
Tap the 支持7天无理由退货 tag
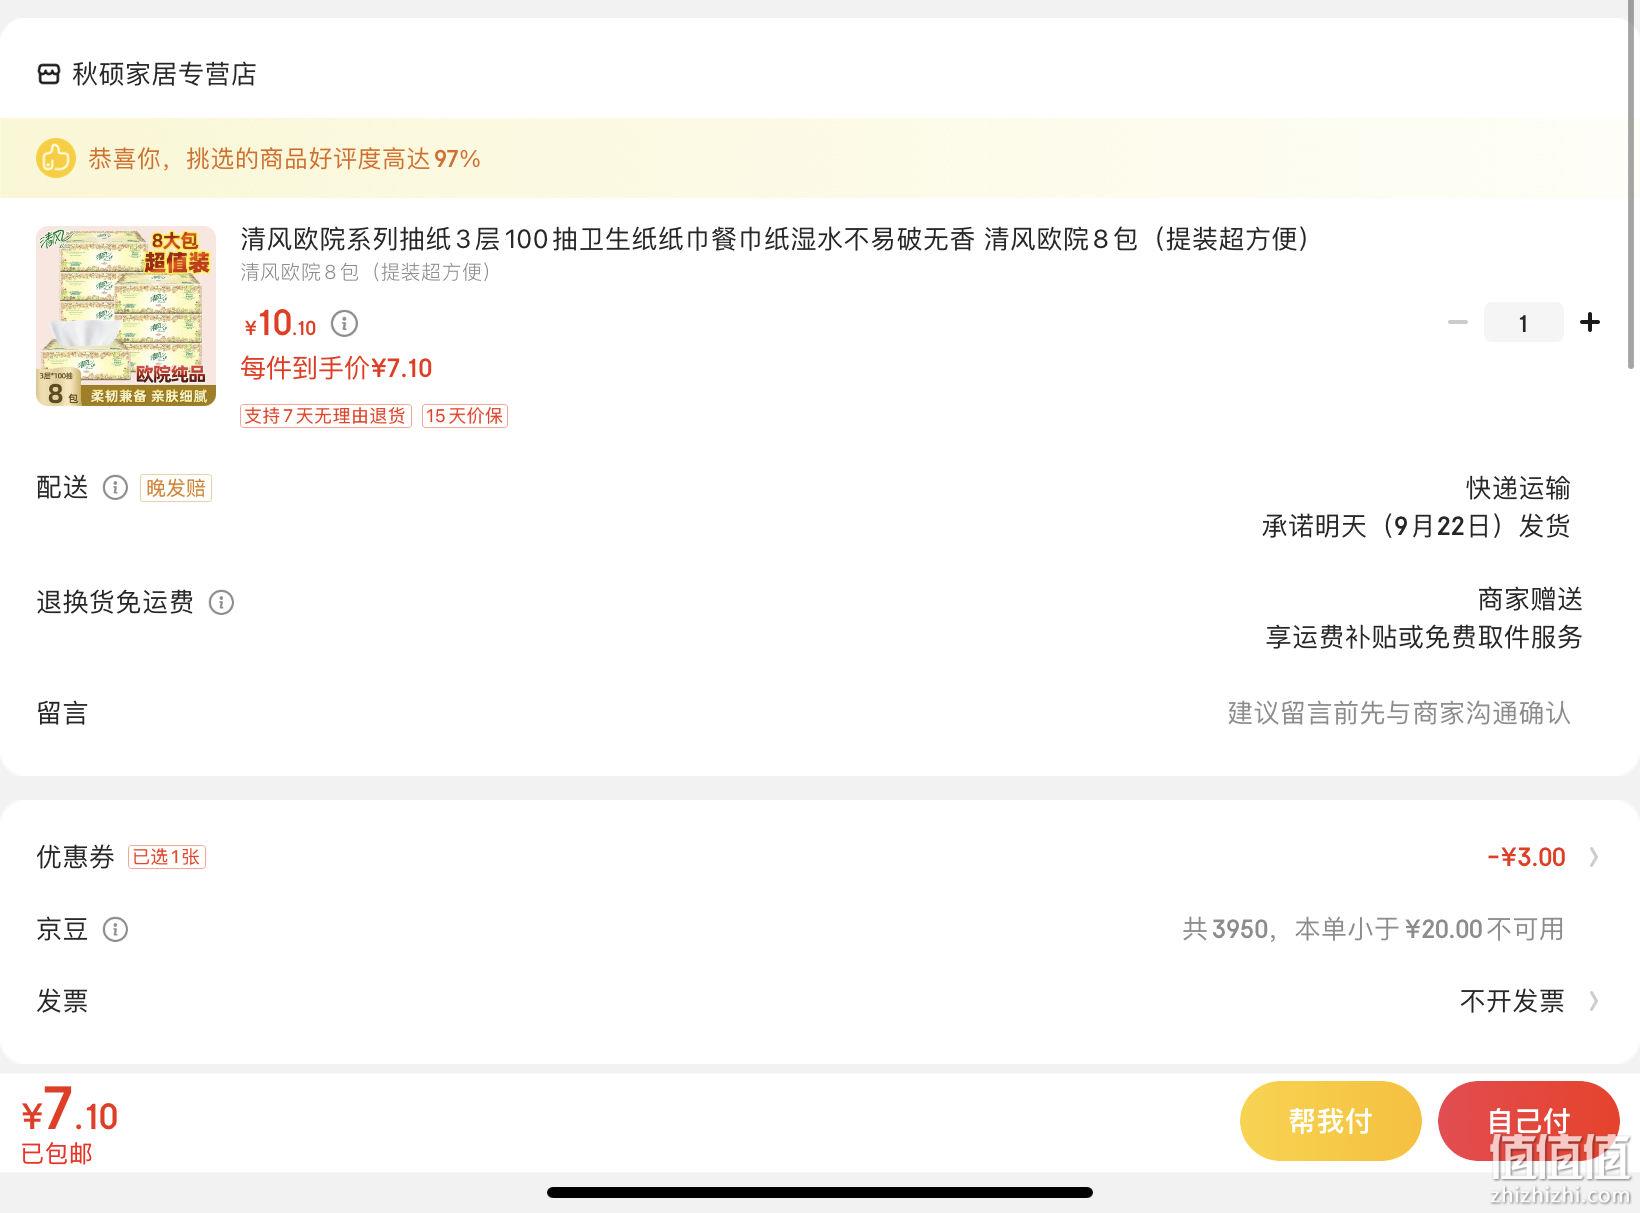325,416
